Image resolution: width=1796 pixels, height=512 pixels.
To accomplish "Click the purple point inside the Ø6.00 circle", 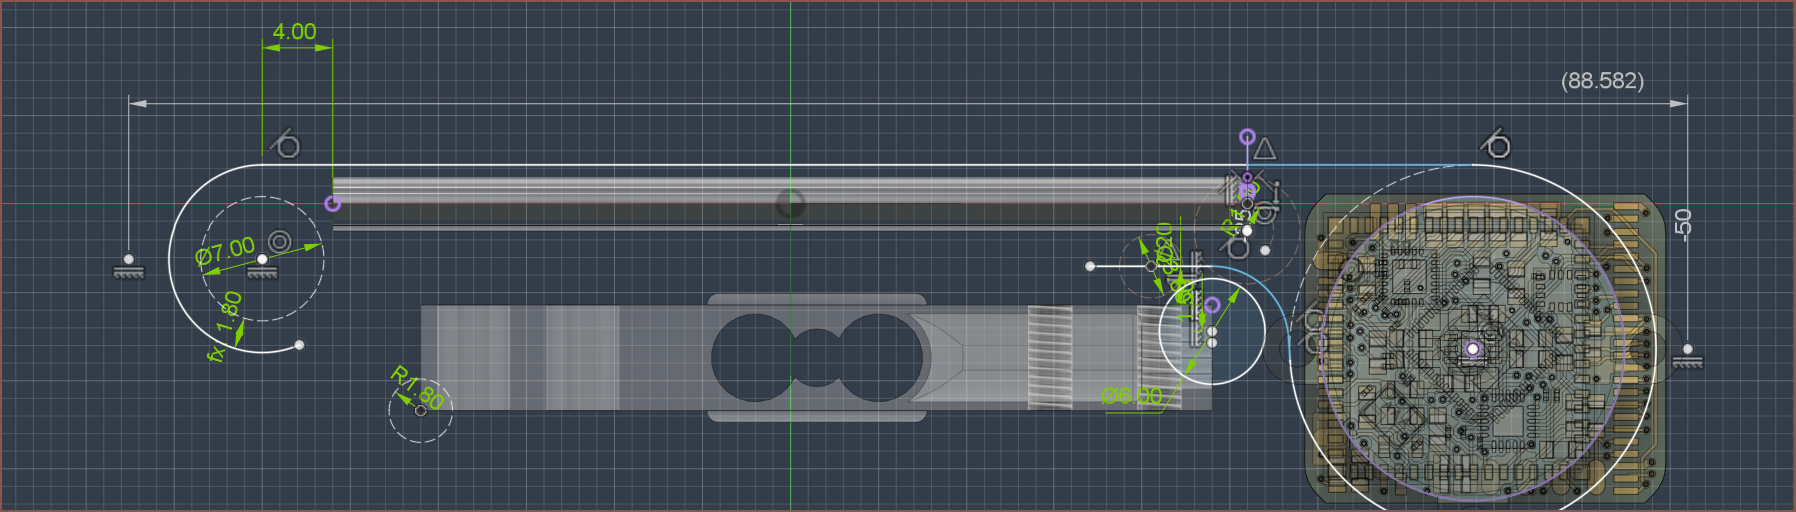I will click(1212, 305).
